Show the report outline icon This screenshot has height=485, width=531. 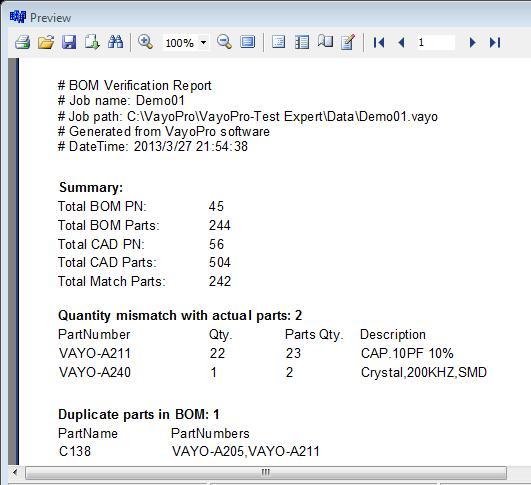278,42
